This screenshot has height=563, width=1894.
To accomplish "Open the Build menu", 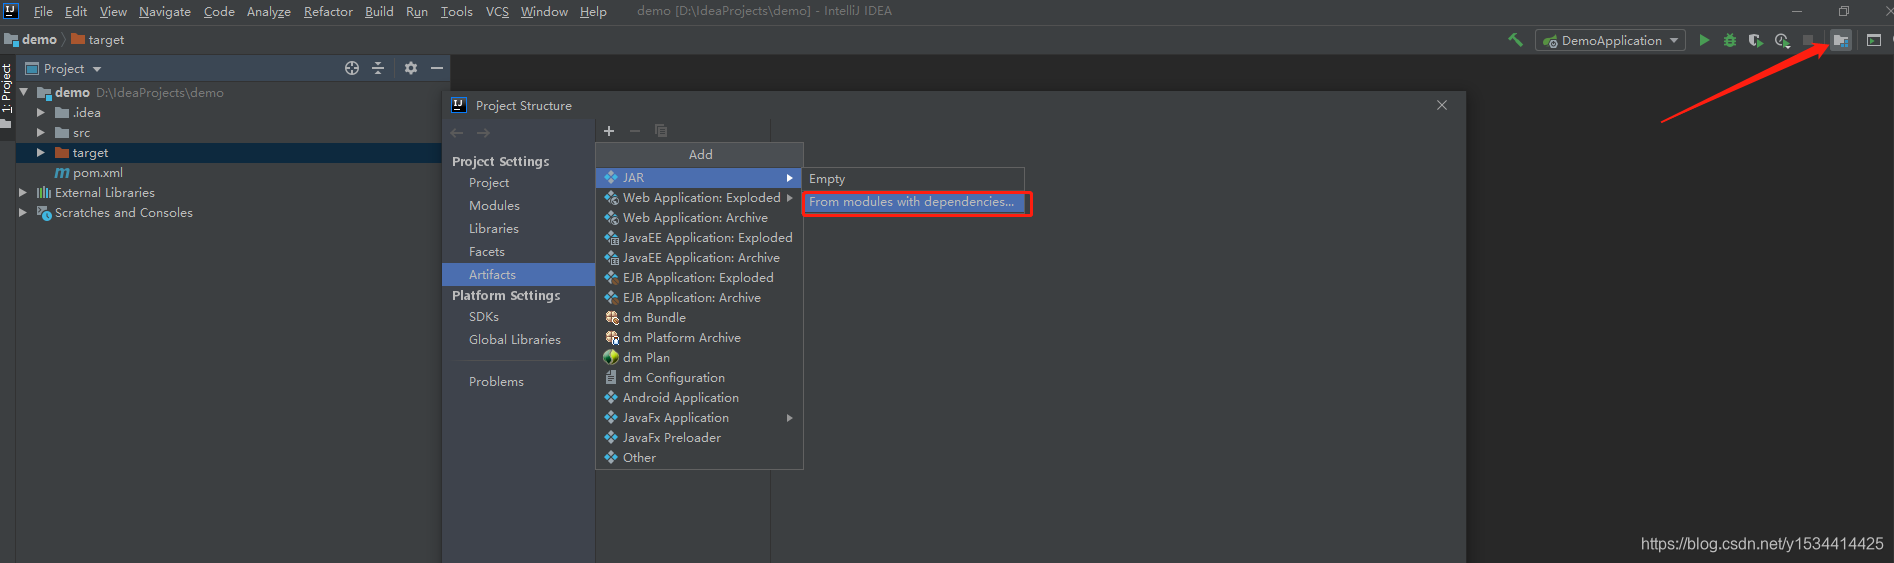I will click(379, 11).
